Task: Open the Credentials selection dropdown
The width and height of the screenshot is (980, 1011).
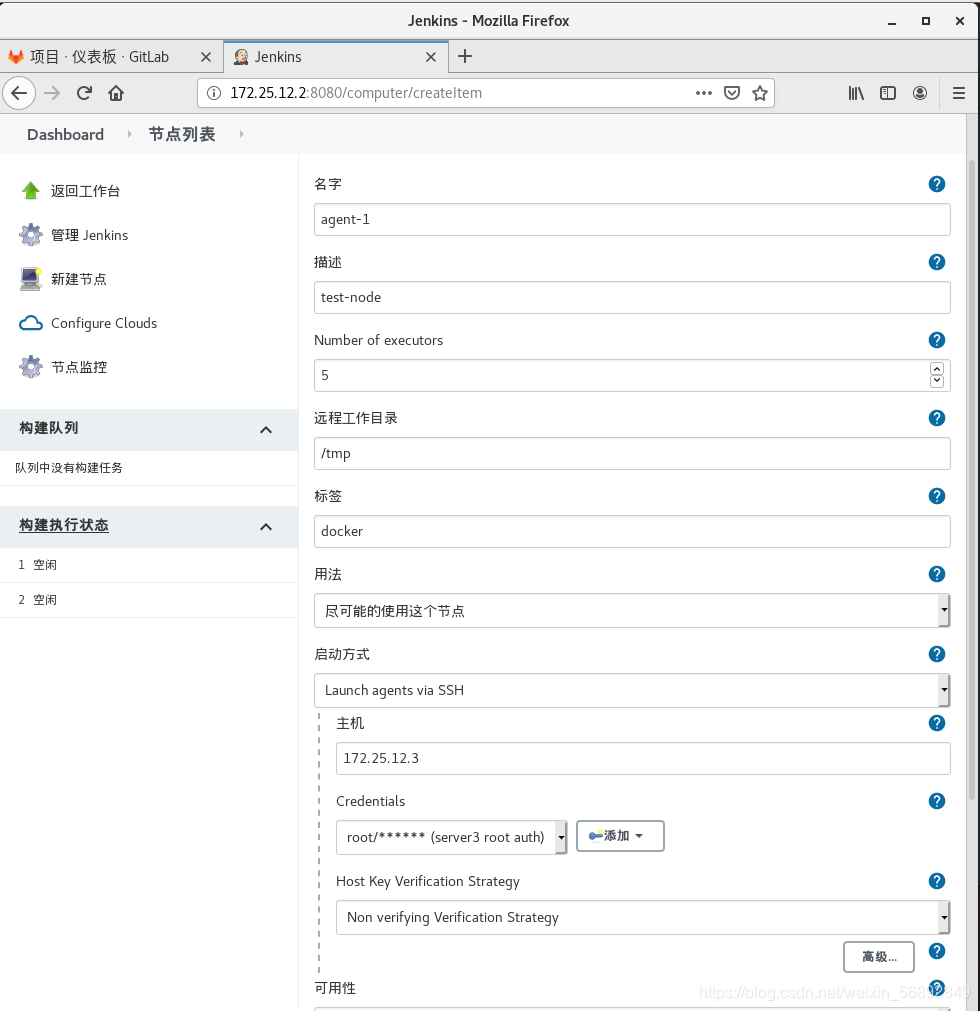Action: pos(451,838)
